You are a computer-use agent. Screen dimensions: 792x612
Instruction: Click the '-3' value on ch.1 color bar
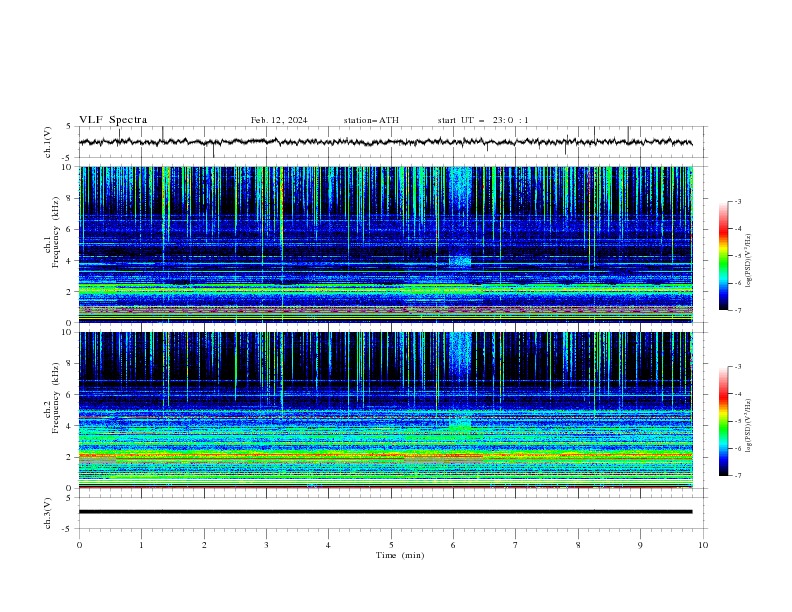click(x=737, y=201)
